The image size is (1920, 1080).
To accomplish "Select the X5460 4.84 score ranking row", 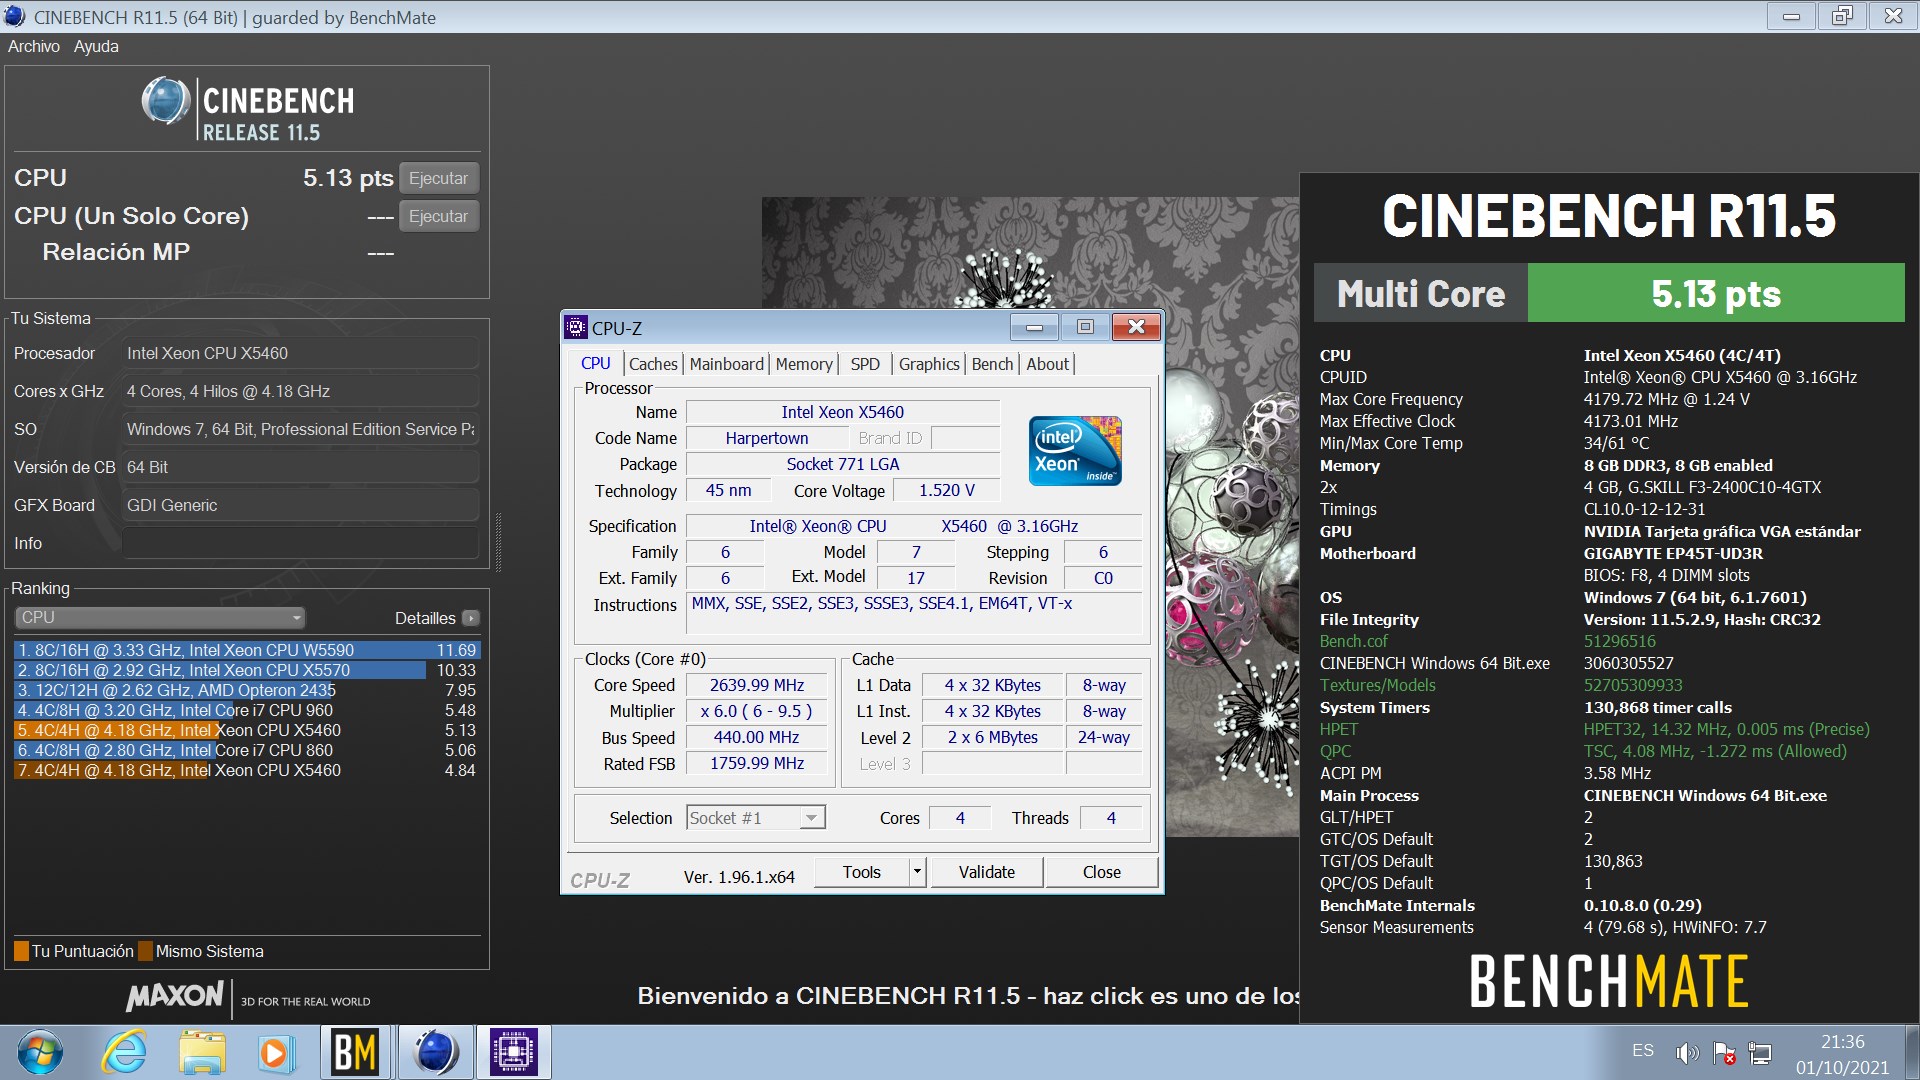I will (x=247, y=770).
